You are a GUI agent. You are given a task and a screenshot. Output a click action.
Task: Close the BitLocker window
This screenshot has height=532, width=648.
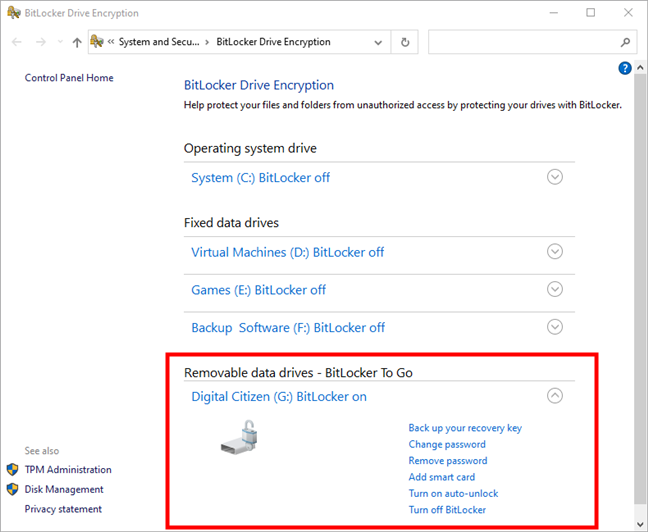pyautogui.click(x=628, y=13)
